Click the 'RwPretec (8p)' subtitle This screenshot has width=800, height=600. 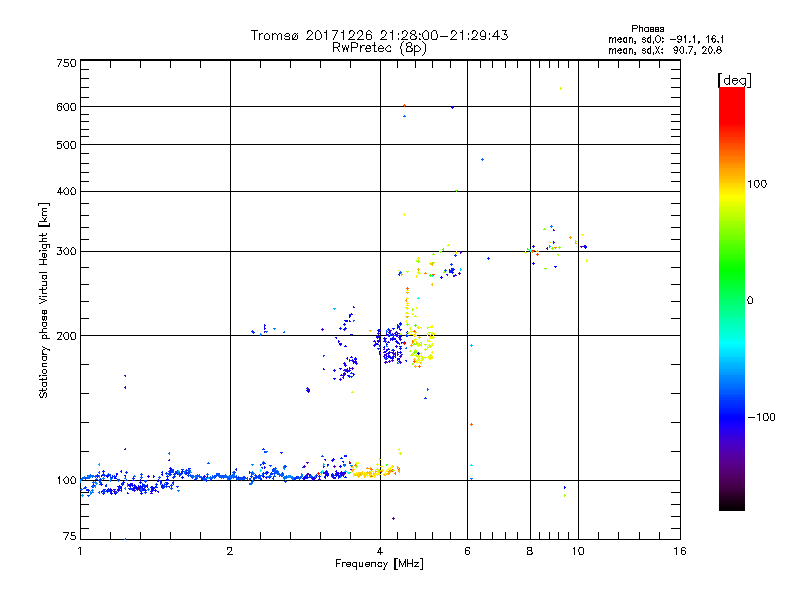pyautogui.click(x=379, y=48)
